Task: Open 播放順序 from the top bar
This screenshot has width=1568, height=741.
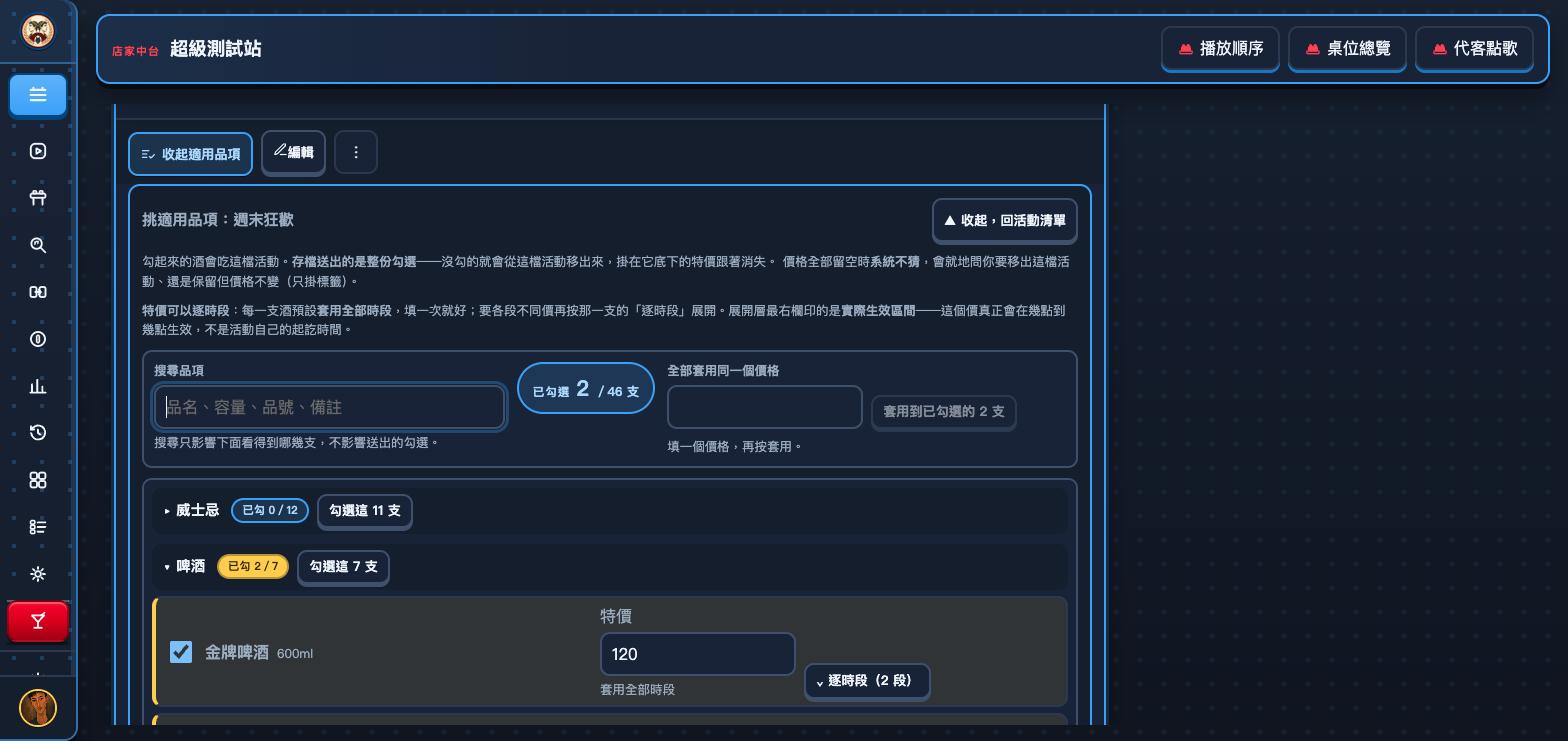Action: coord(1220,48)
